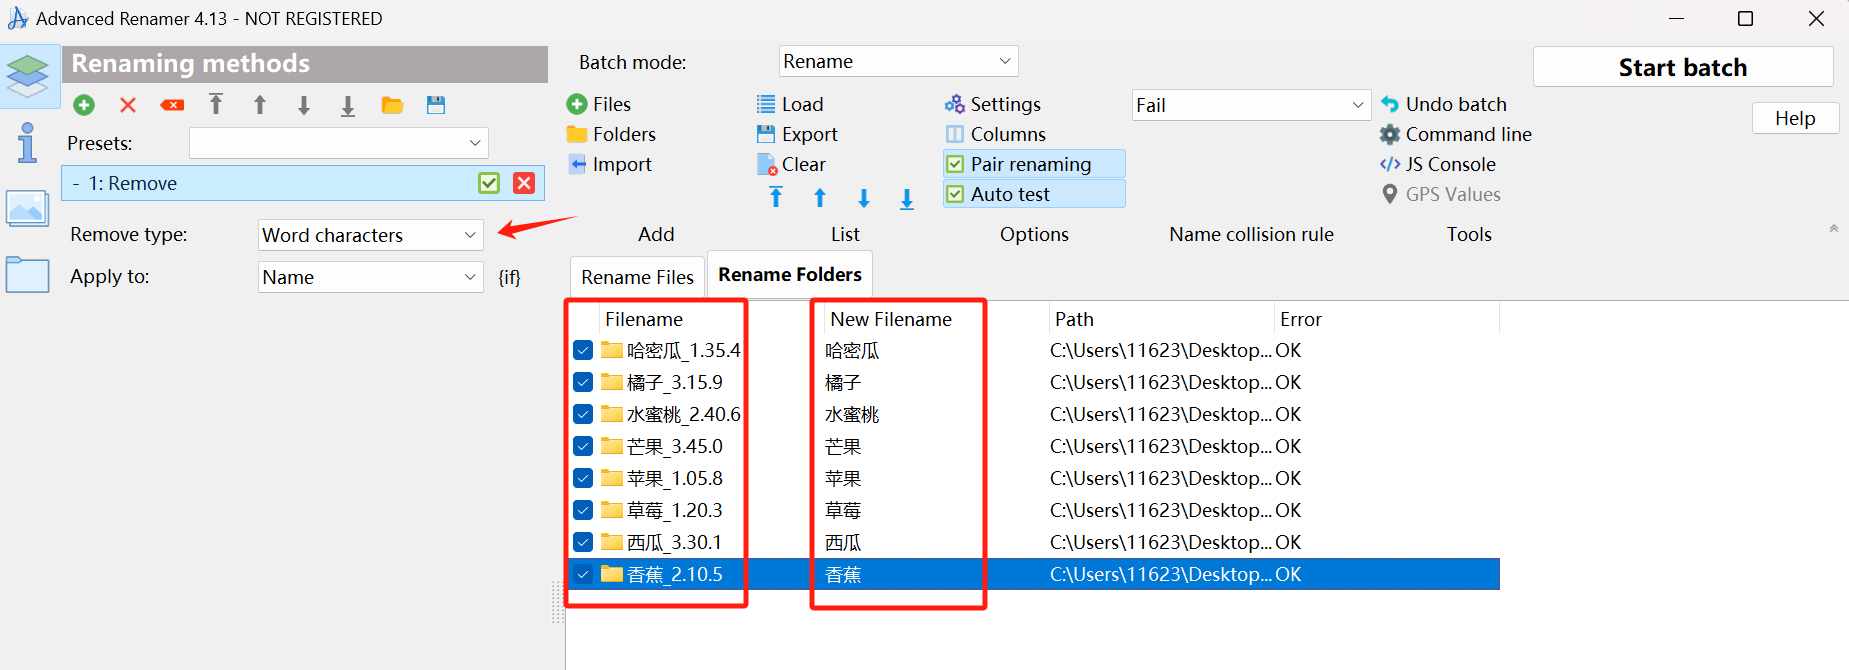This screenshot has width=1849, height=670.
Task: Open the image preview sidebar icon
Action: 27,209
